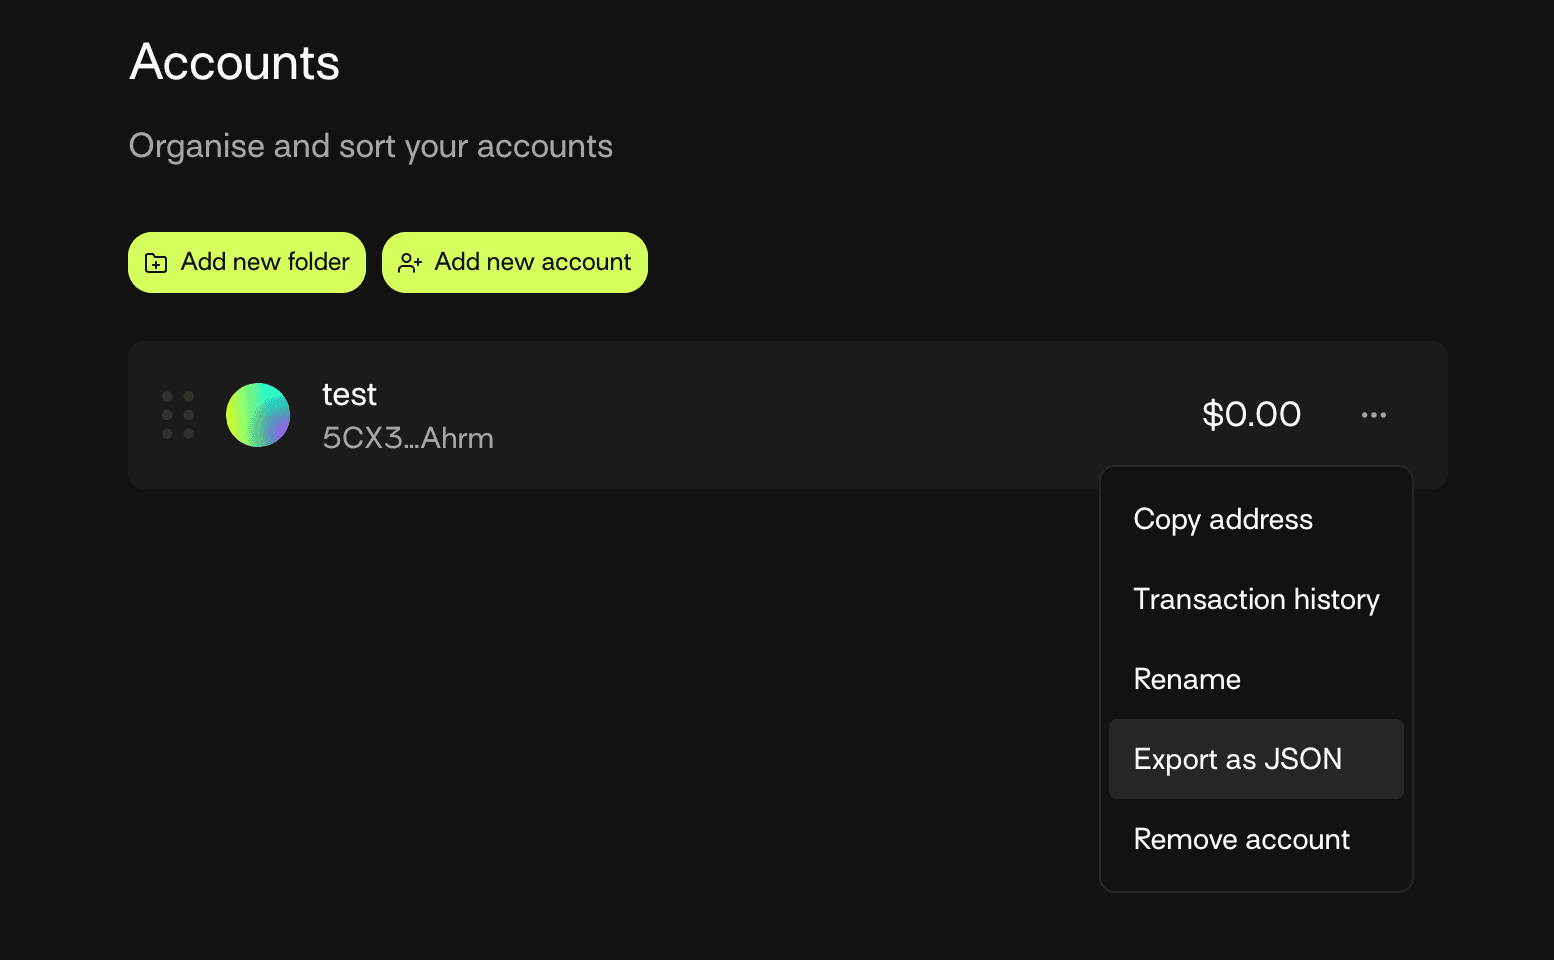The width and height of the screenshot is (1554, 960).
Task: Click the gradient avatar of test account
Action: click(x=258, y=415)
